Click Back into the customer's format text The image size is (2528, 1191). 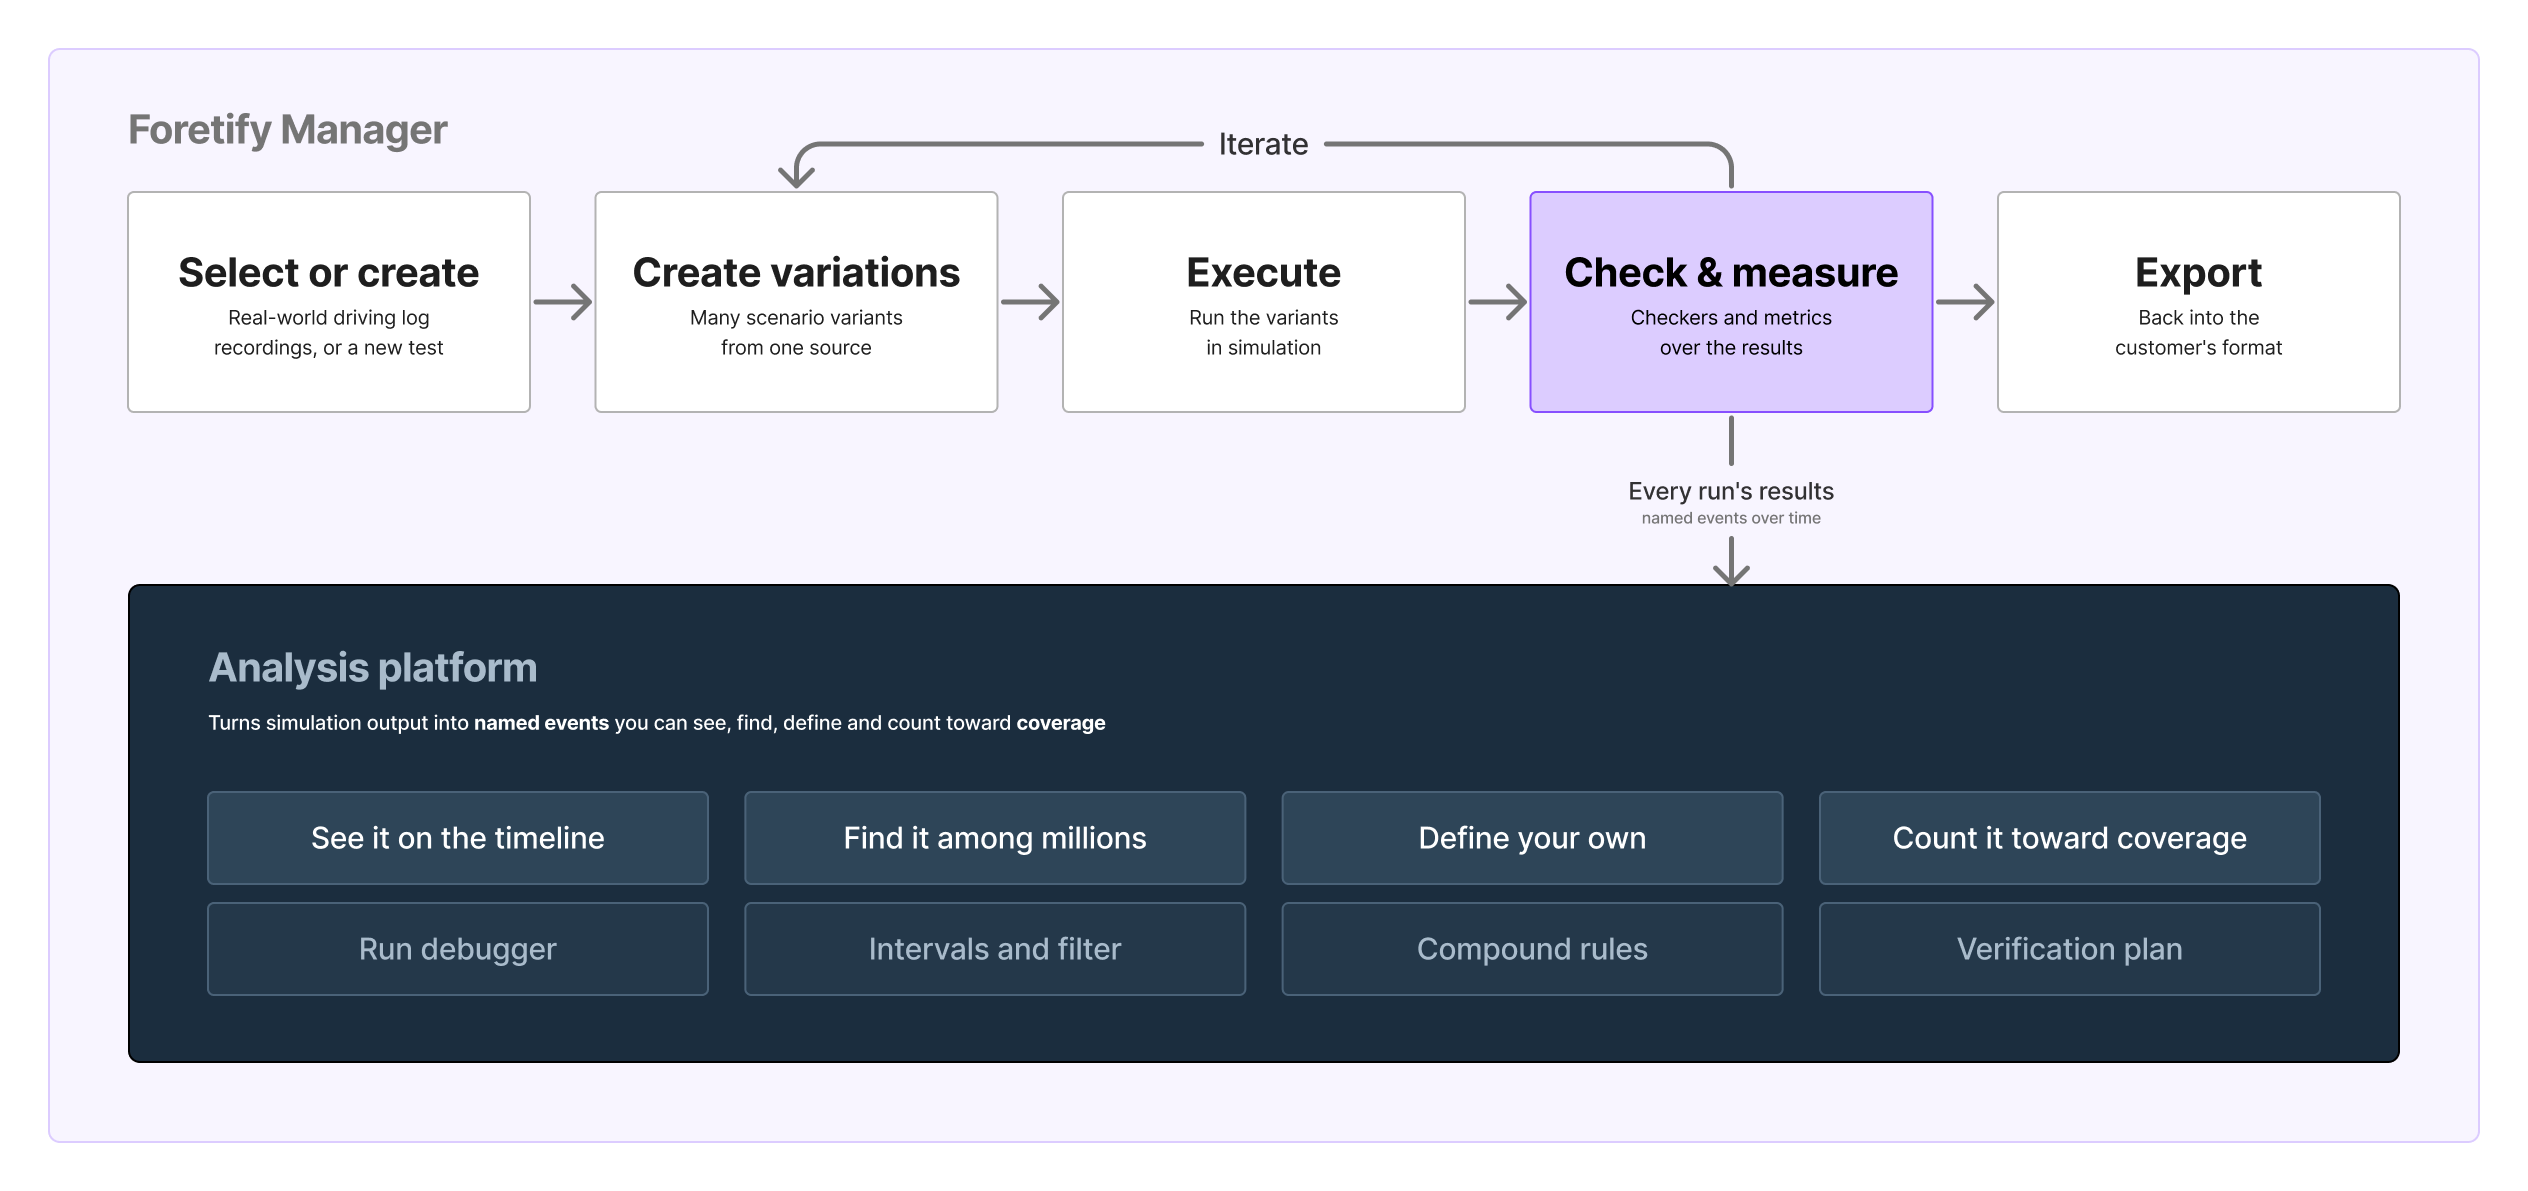(2199, 333)
